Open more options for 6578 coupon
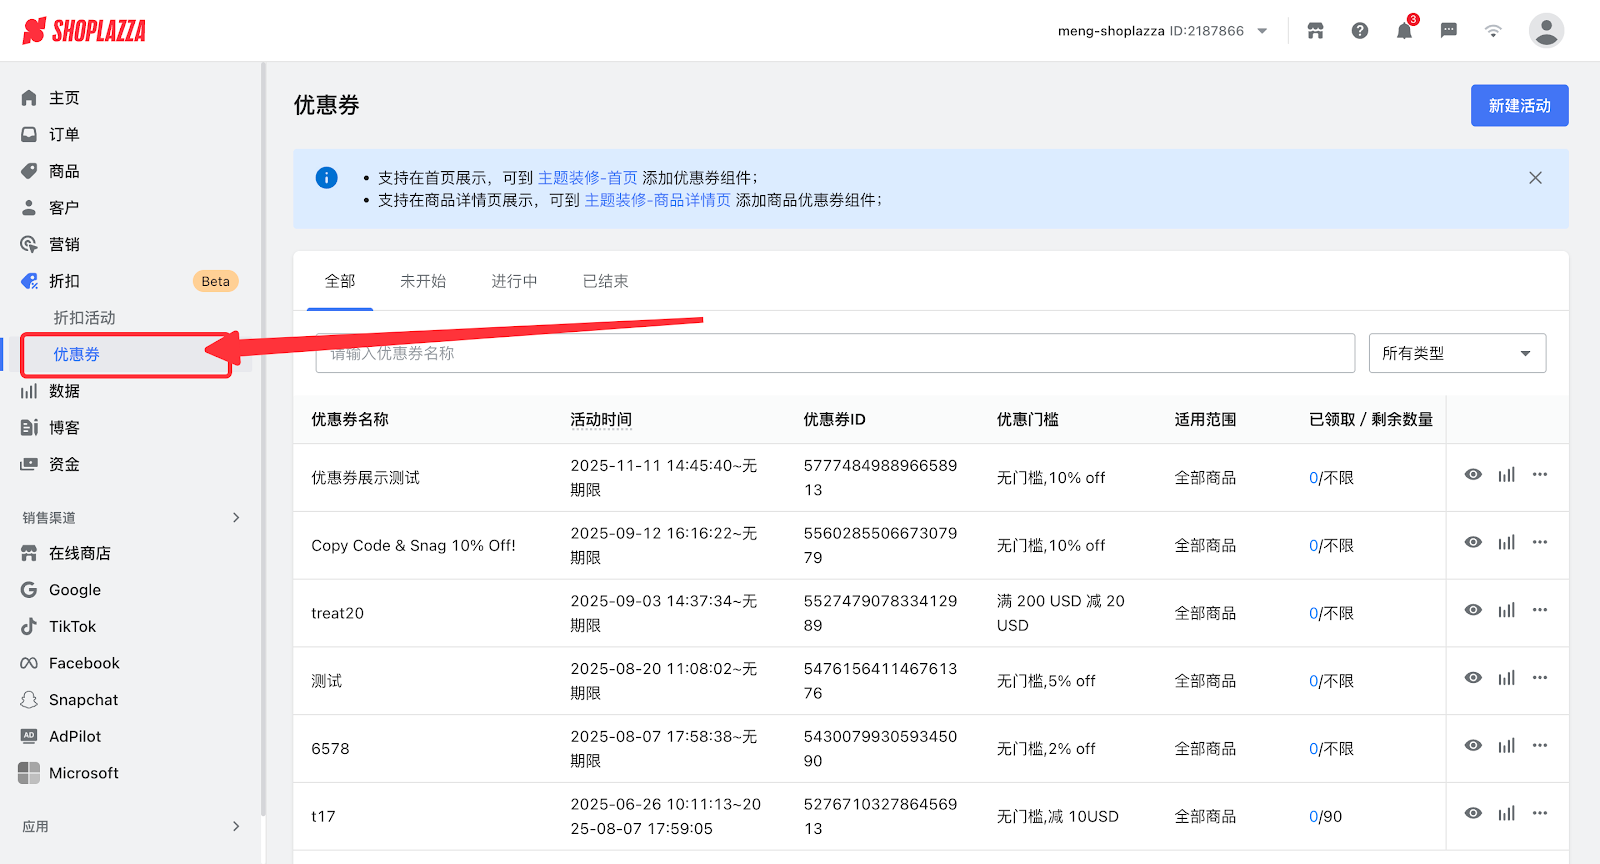1600x864 pixels. point(1540,746)
